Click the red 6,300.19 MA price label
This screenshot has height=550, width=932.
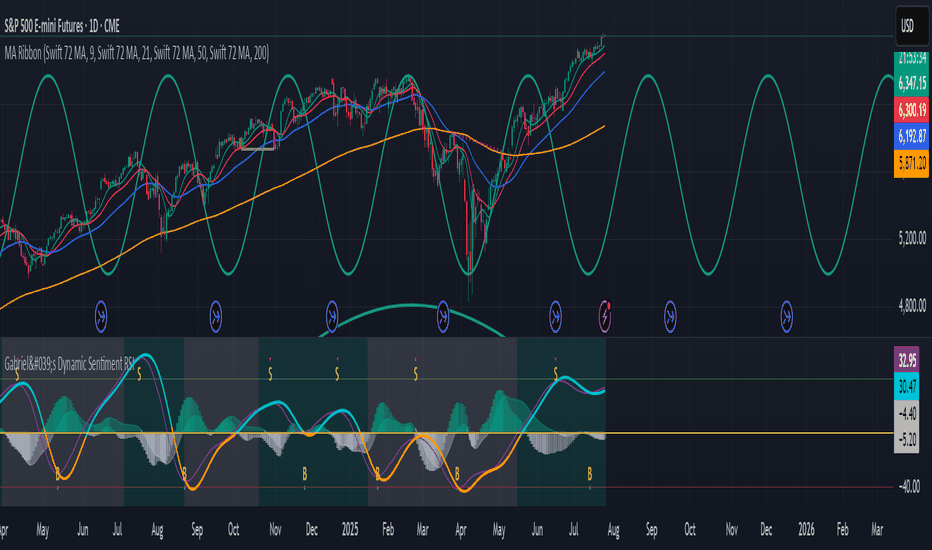tap(911, 110)
